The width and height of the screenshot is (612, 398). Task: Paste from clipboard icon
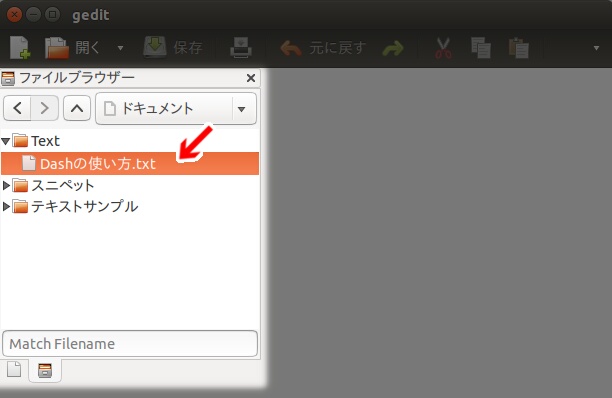click(x=519, y=48)
